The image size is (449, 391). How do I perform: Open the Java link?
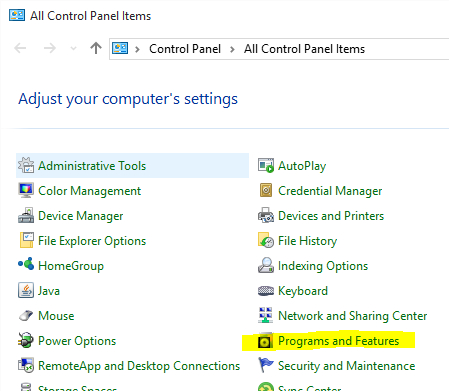coord(49,291)
